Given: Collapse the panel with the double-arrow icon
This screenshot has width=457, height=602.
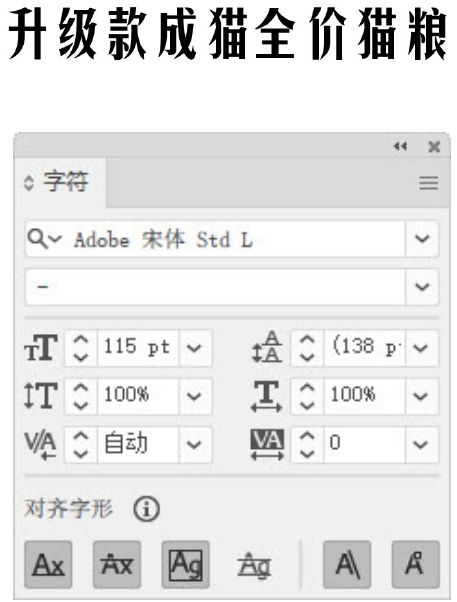Looking at the screenshot, I should point(400,146).
